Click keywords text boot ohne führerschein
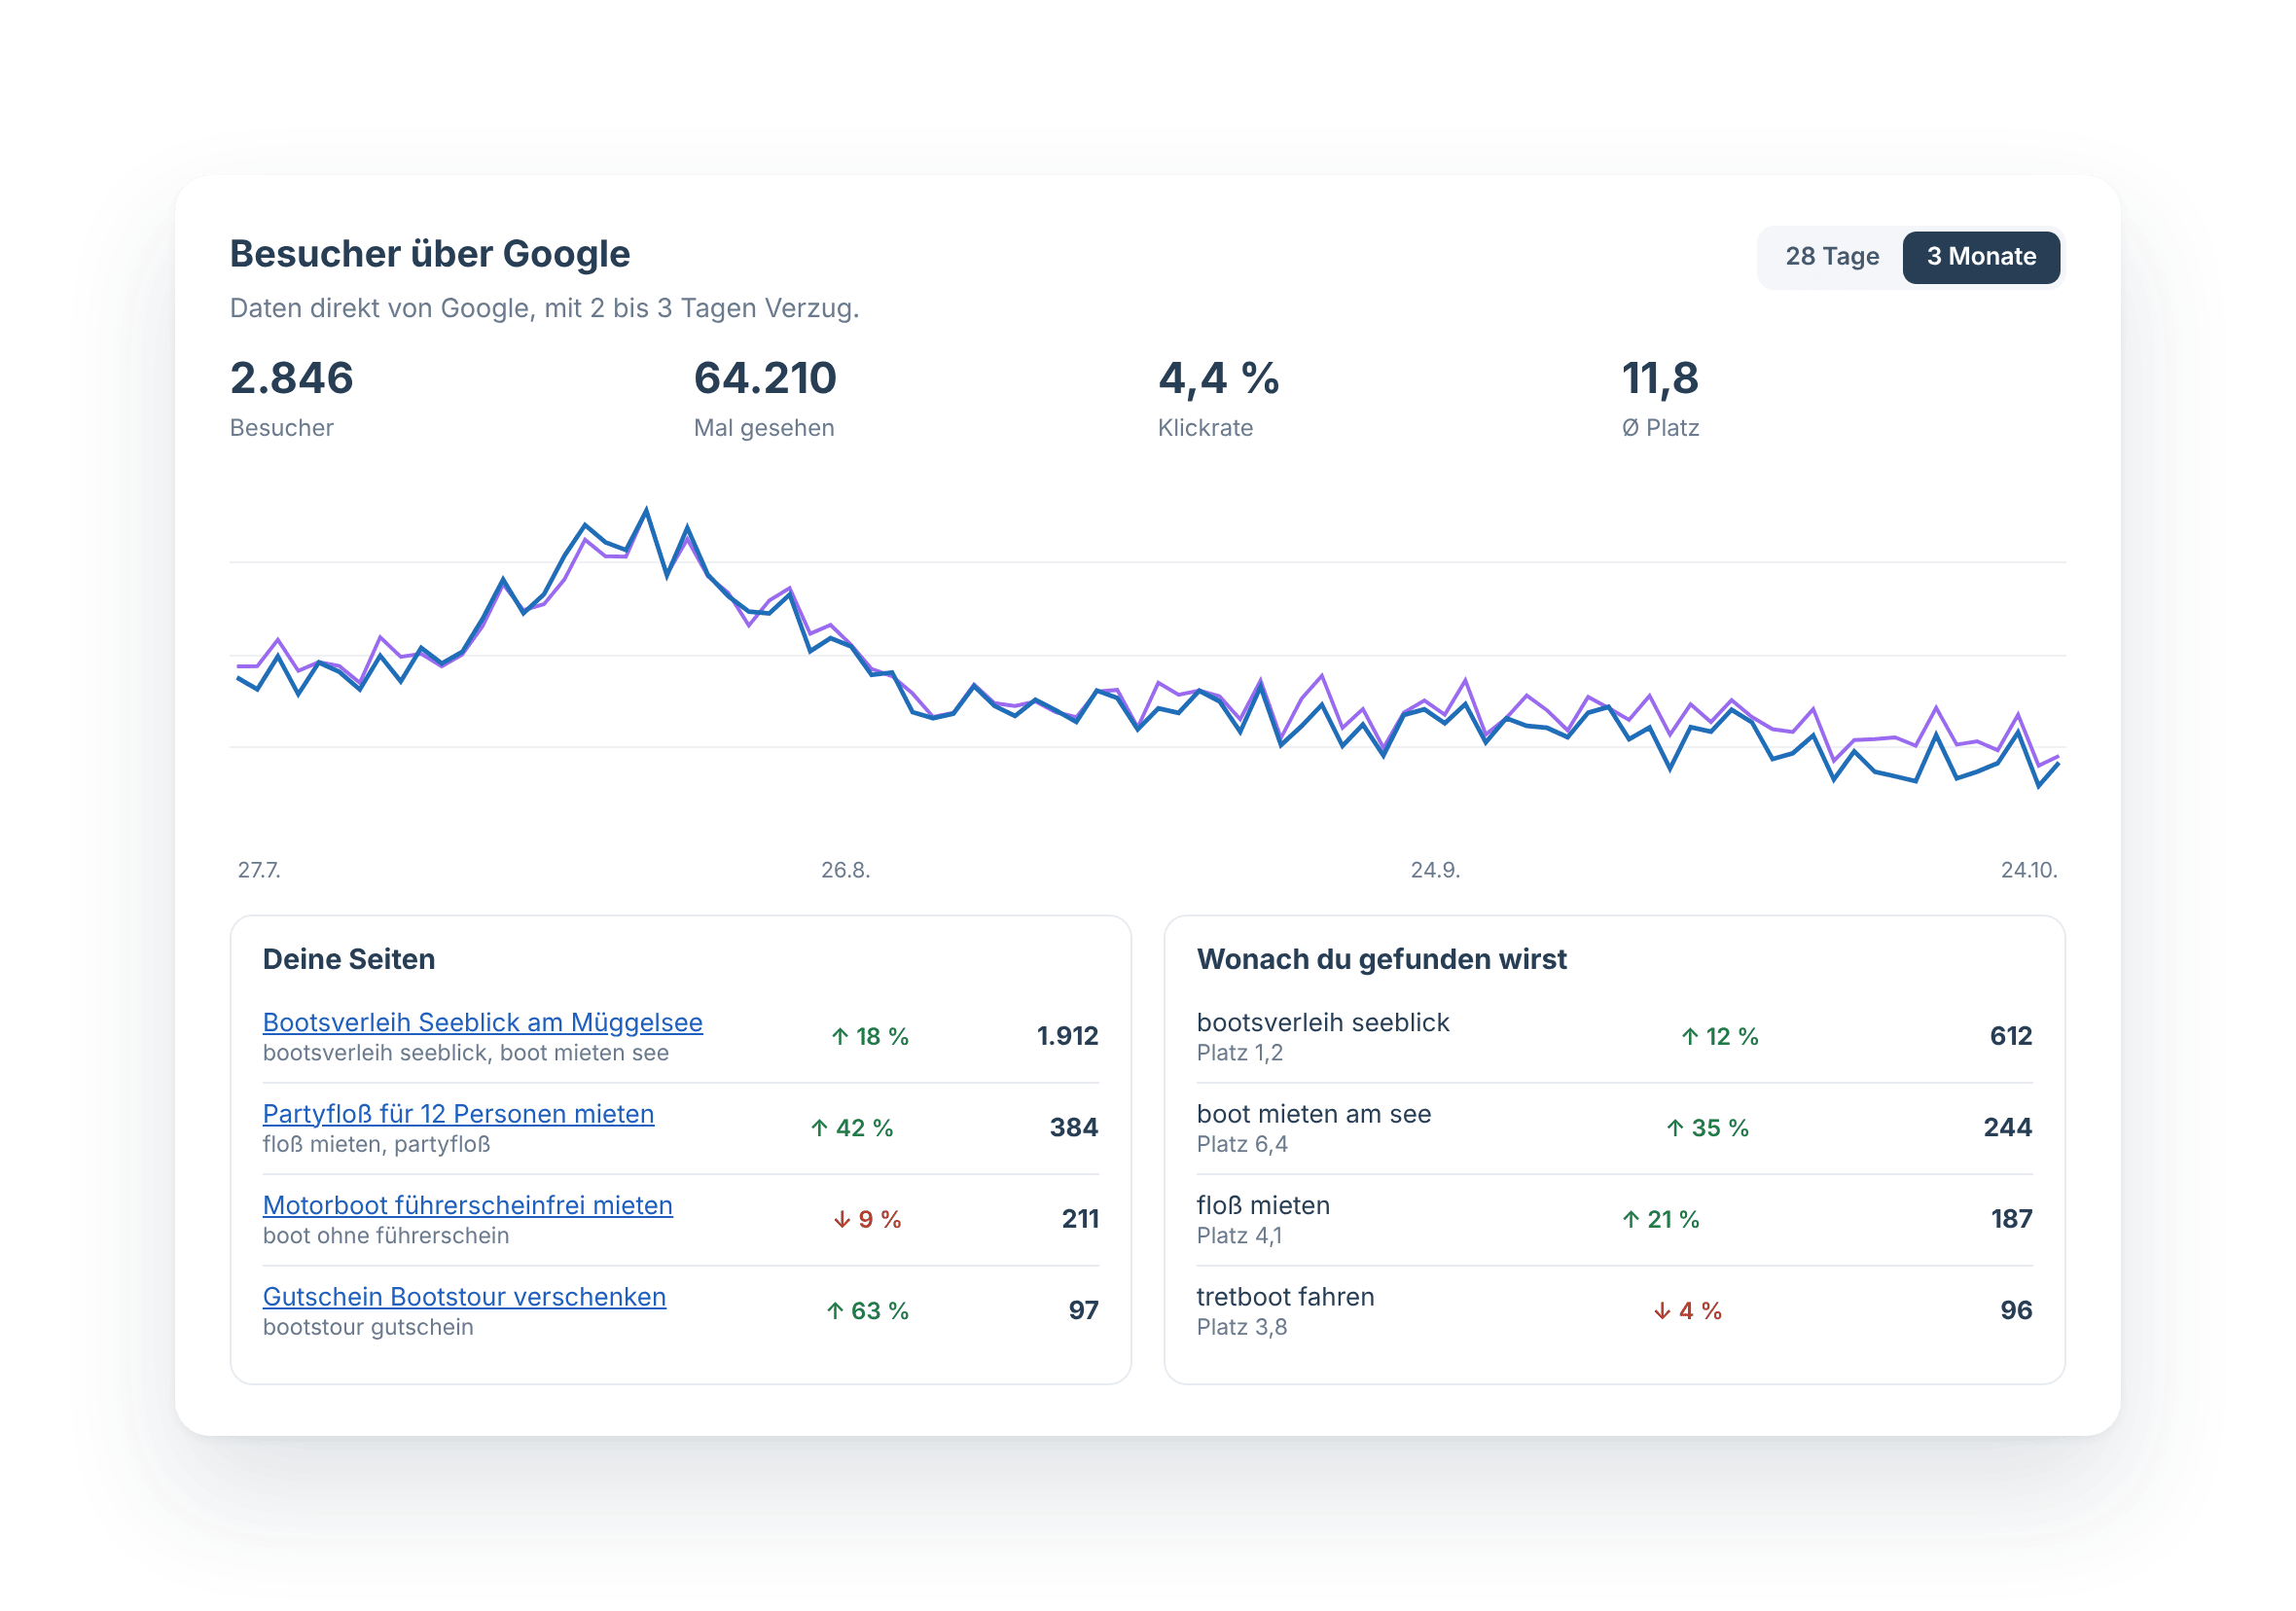This screenshot has height=1611, width=2296. (x=386, y=1235)
